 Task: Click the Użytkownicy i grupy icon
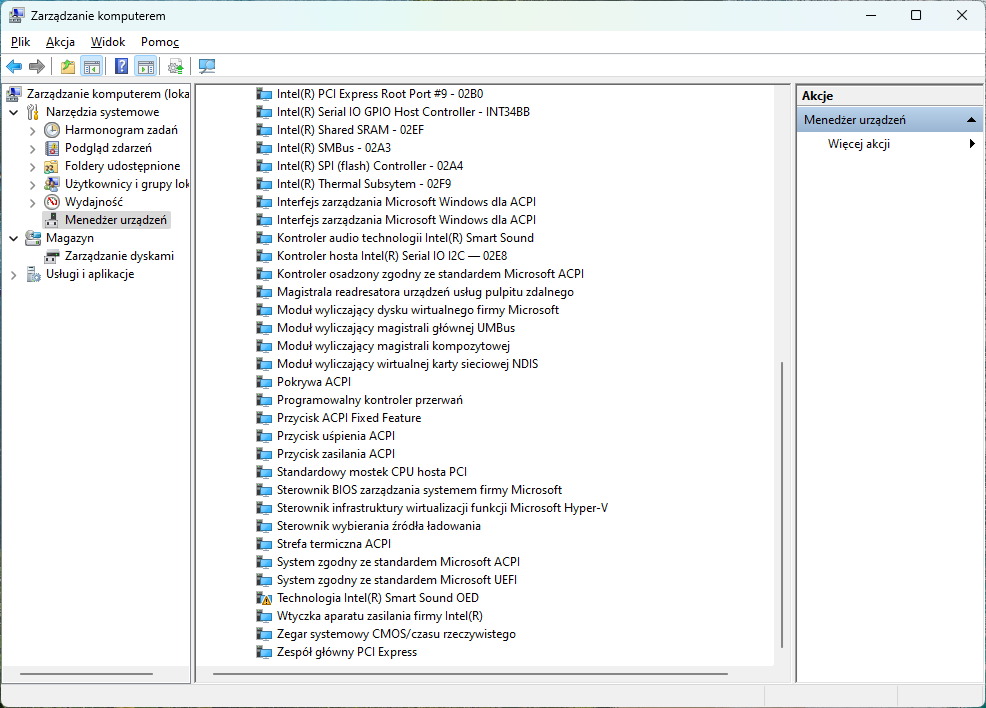pos(52,184)
